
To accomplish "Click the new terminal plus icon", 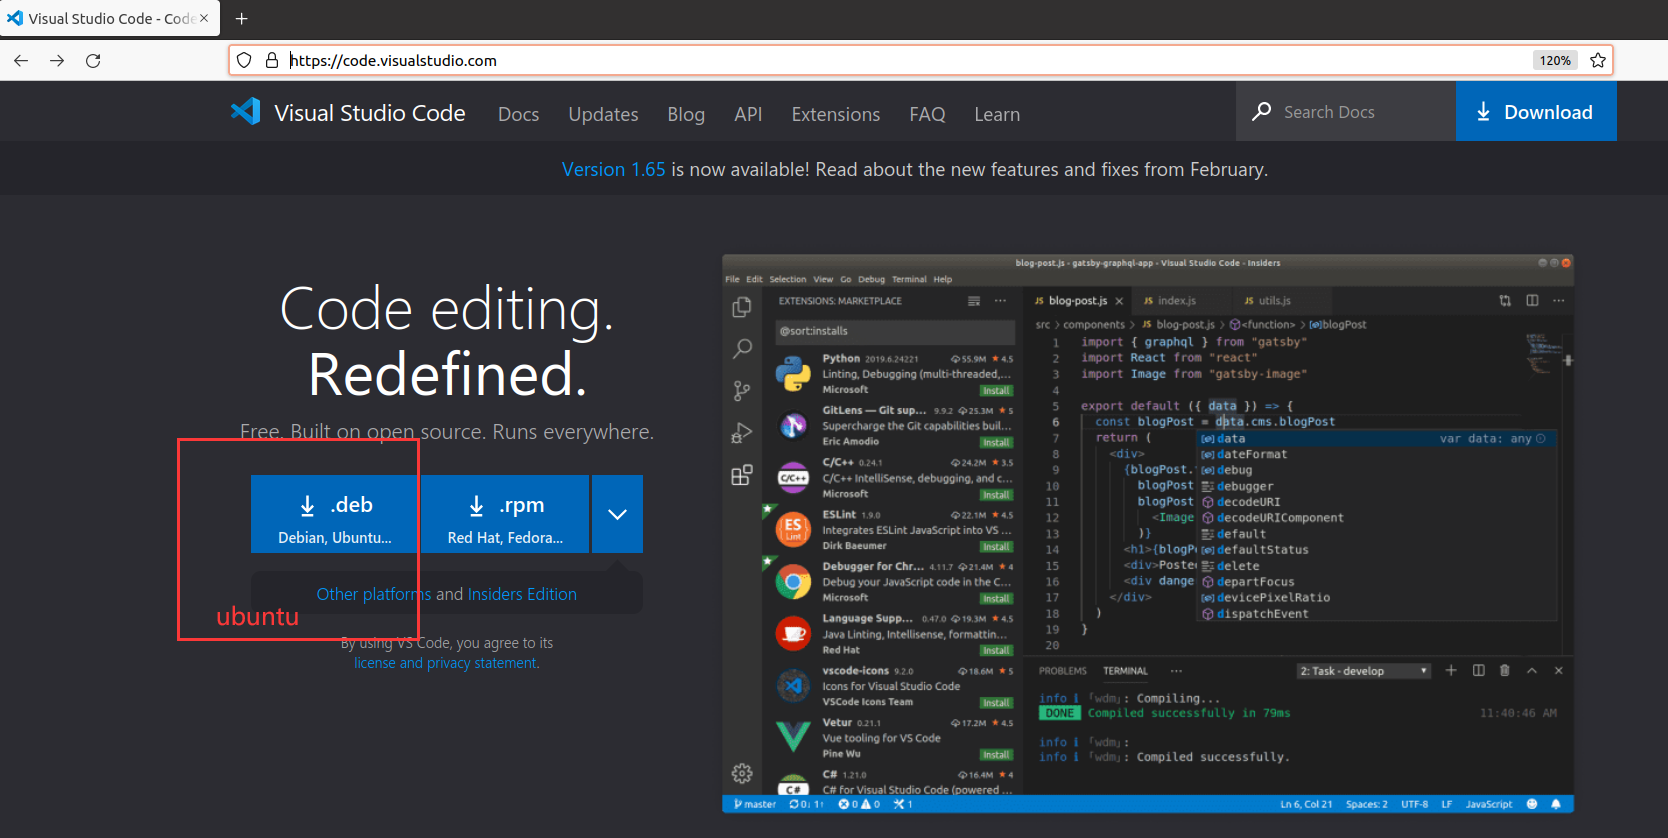I will tap(1451, 670).
